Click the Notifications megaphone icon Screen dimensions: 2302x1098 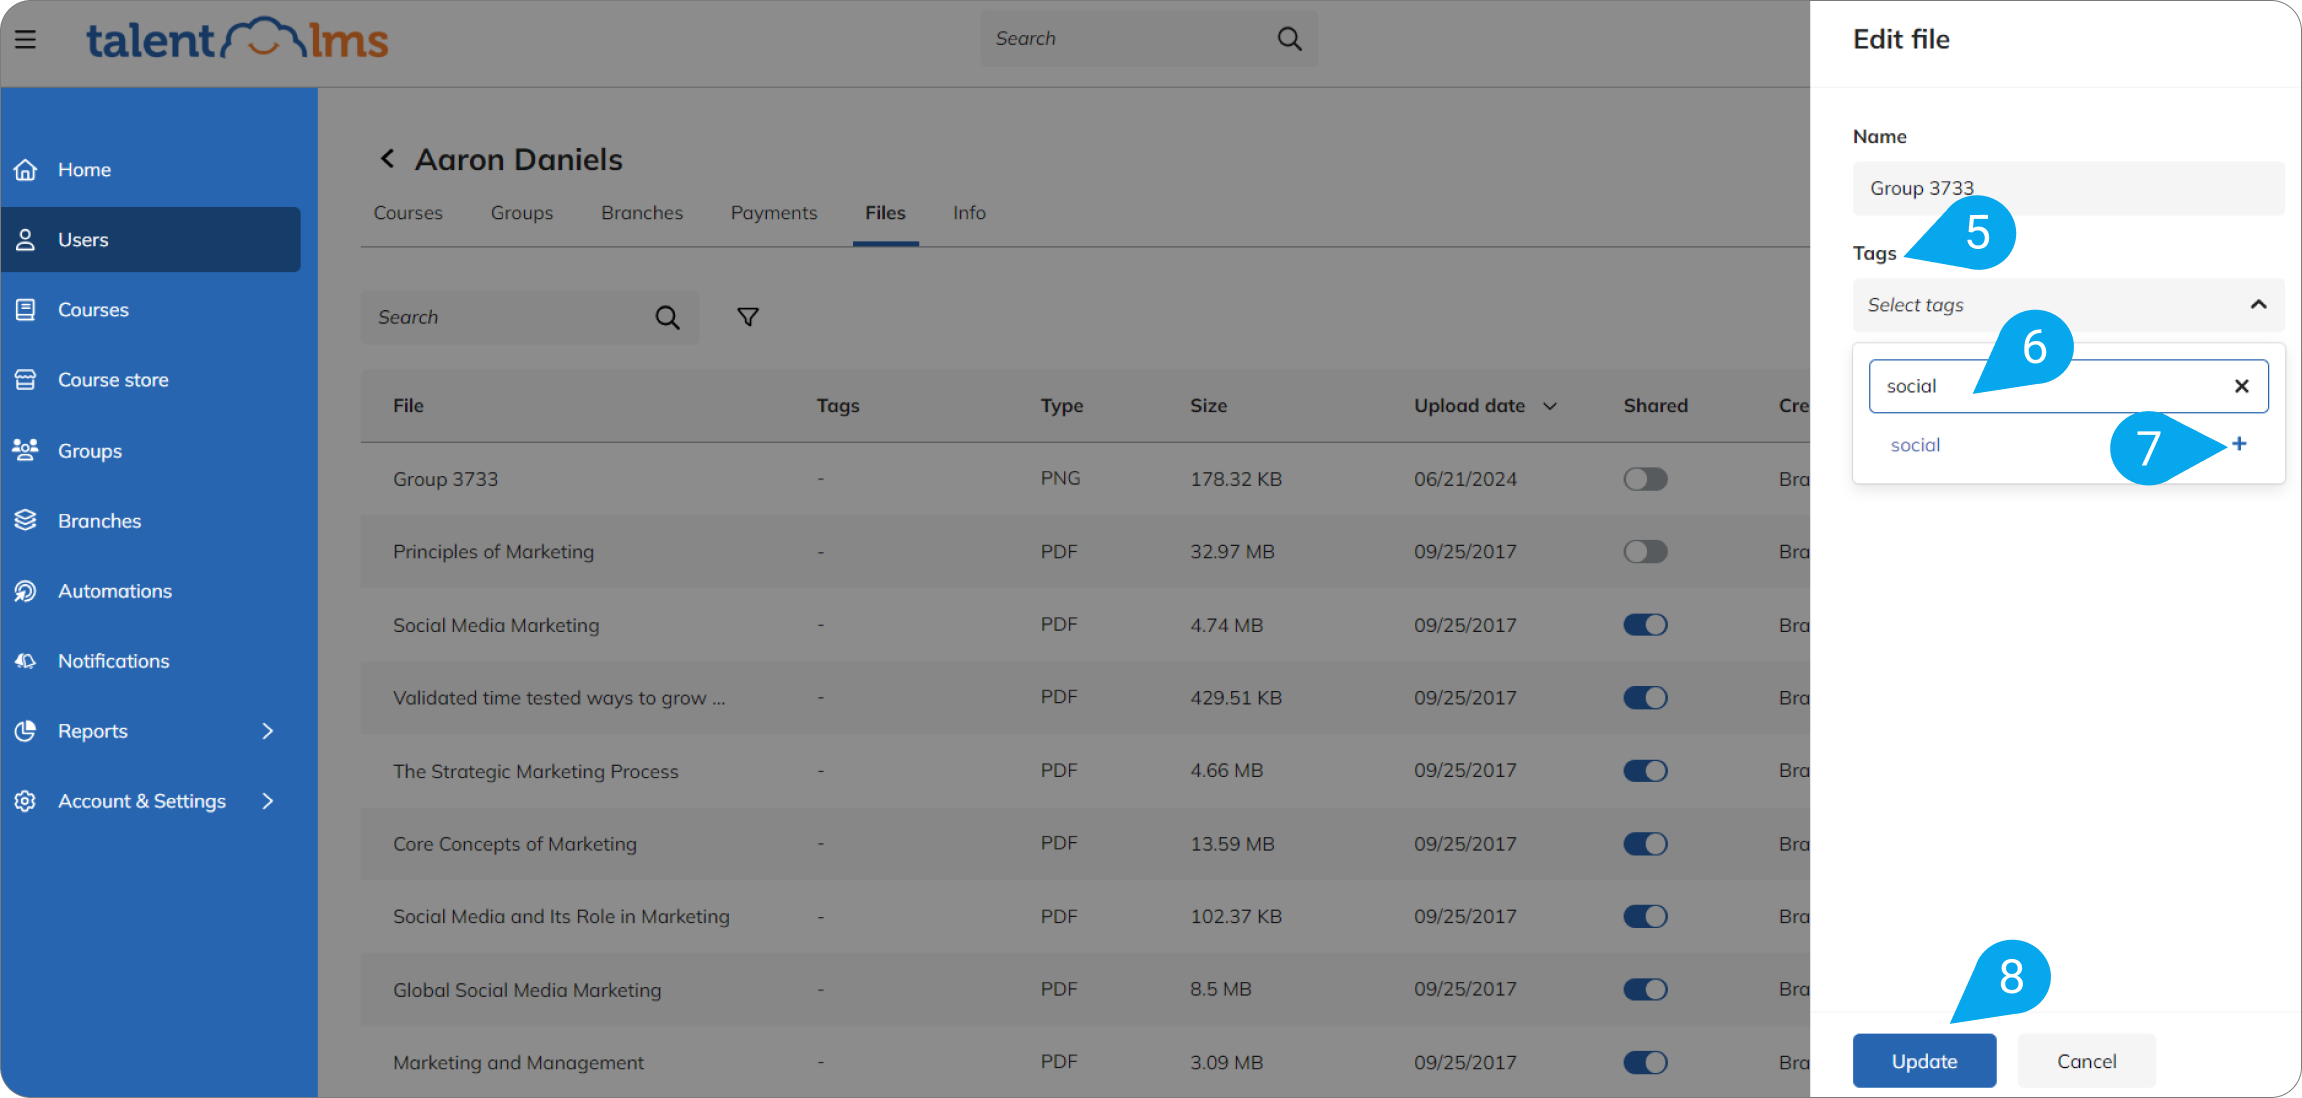tap(26, 661)
